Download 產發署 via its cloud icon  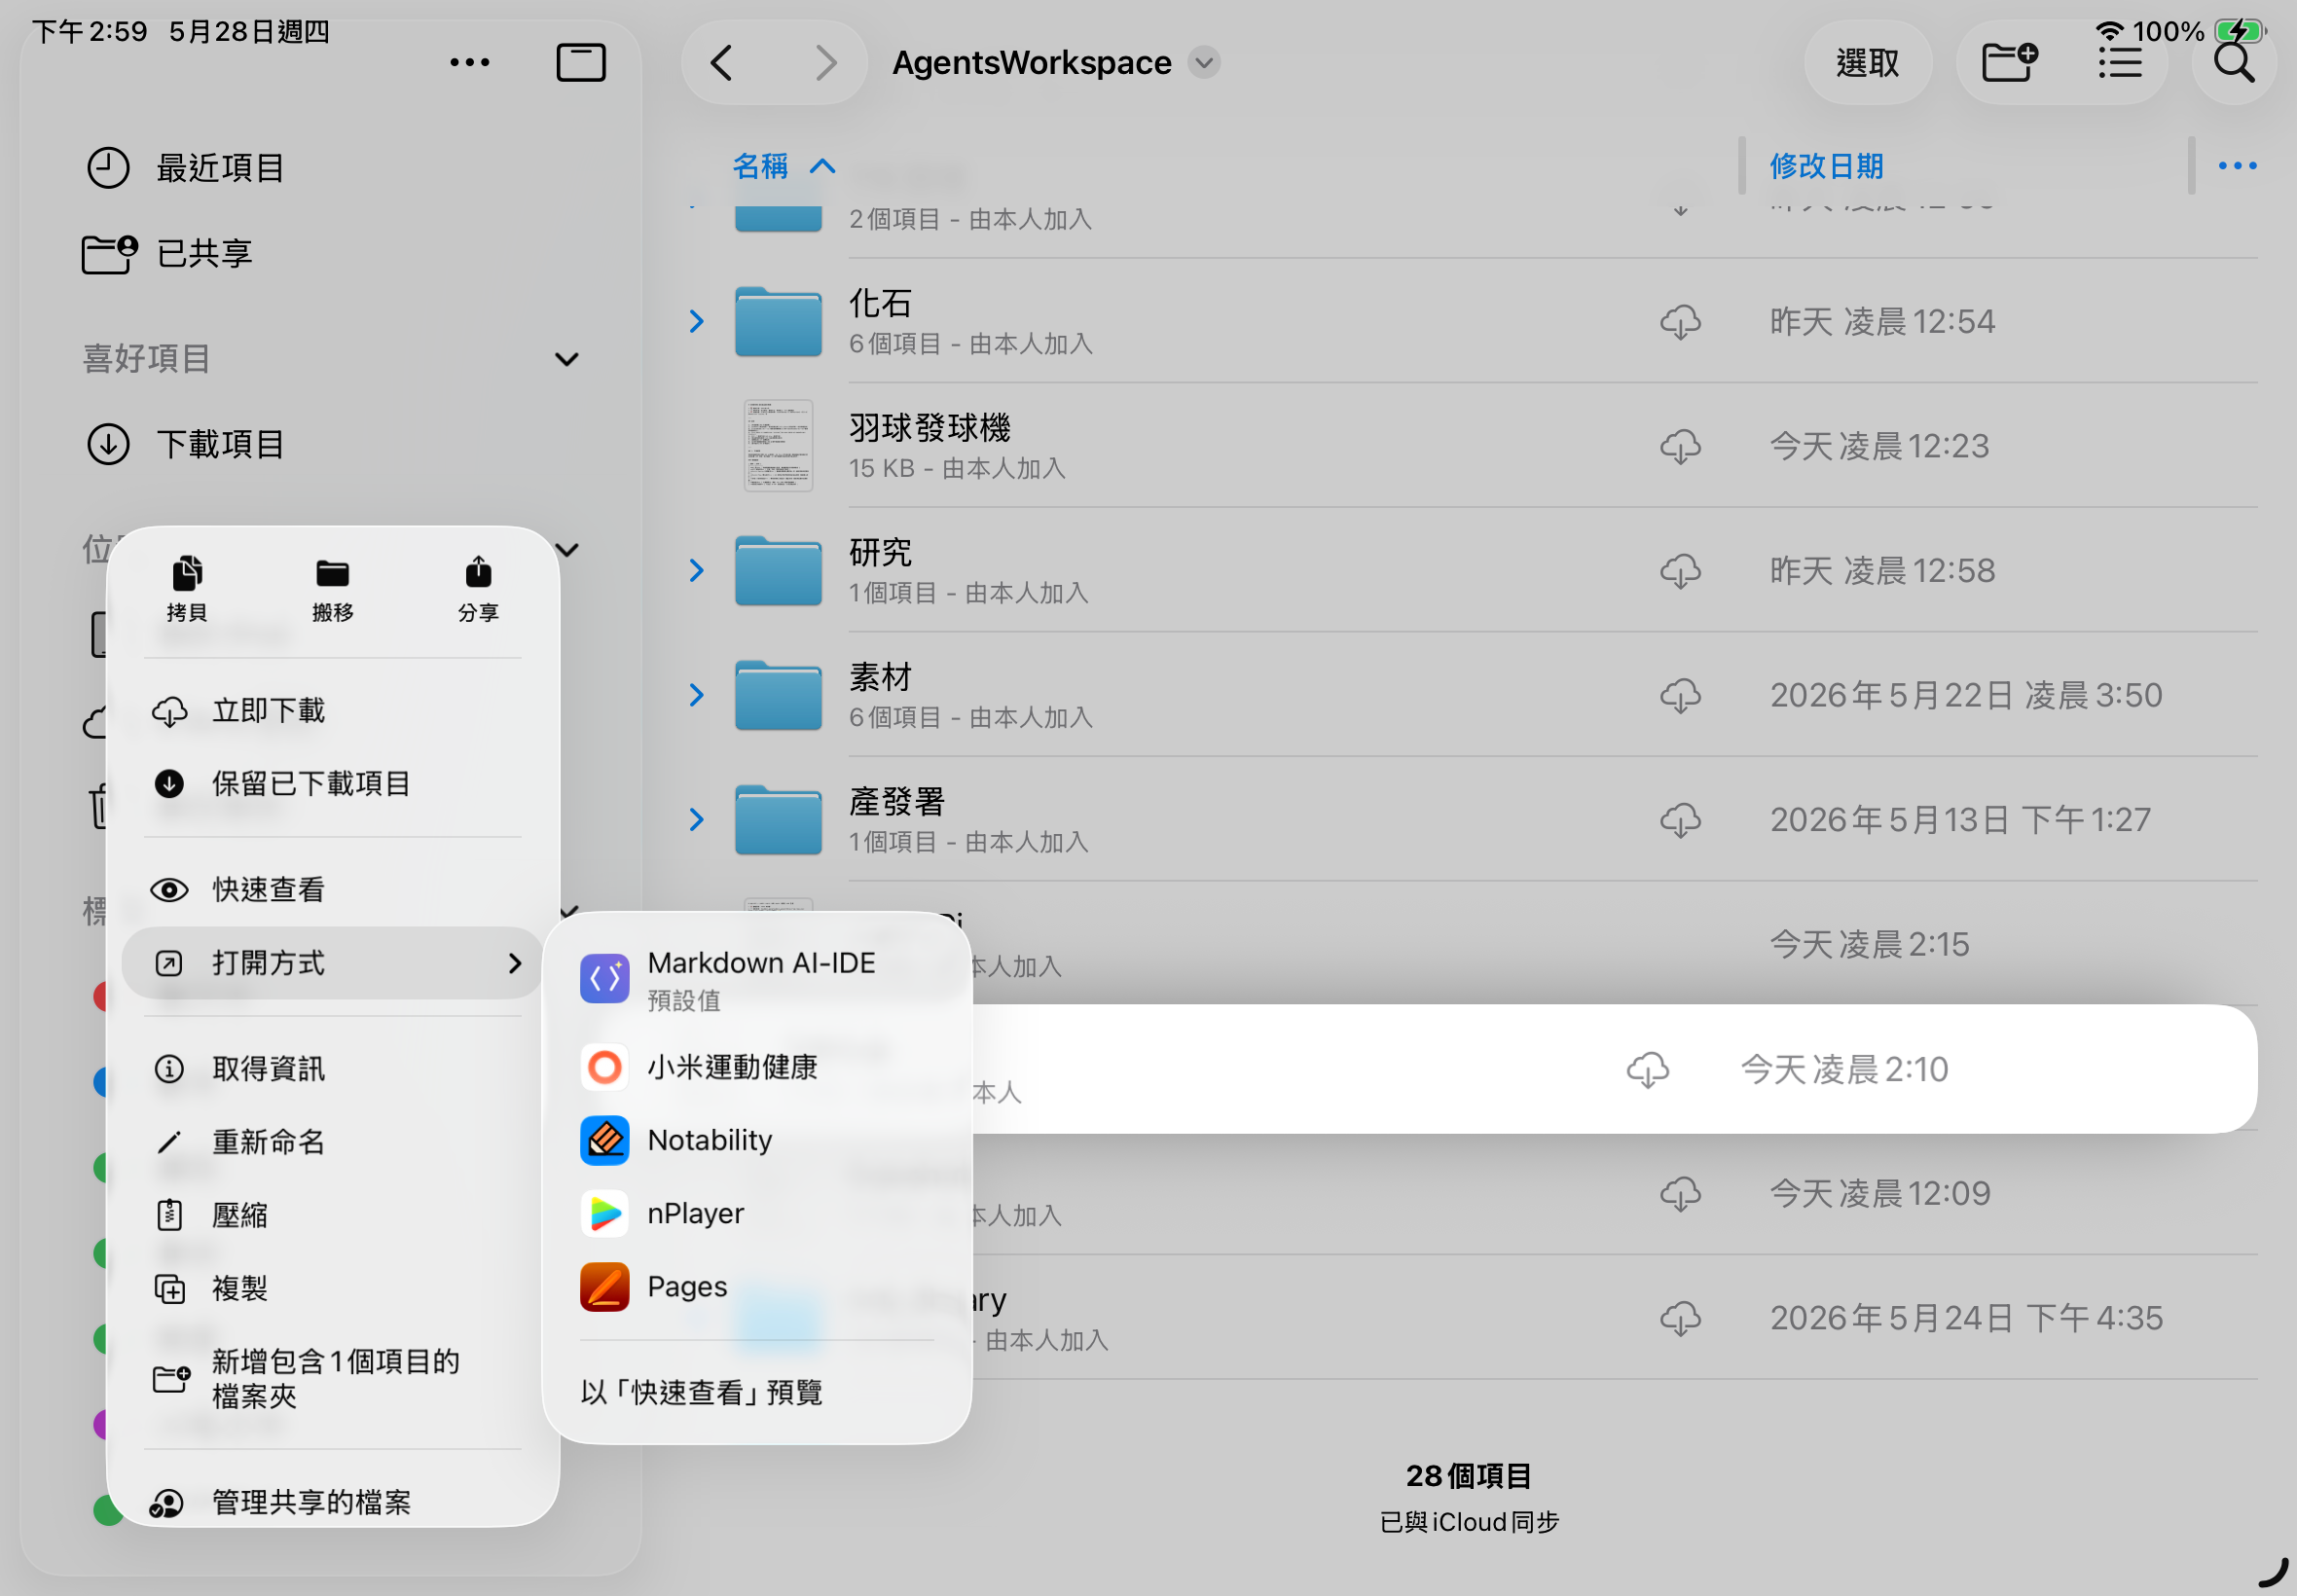tap(1680, 820)
